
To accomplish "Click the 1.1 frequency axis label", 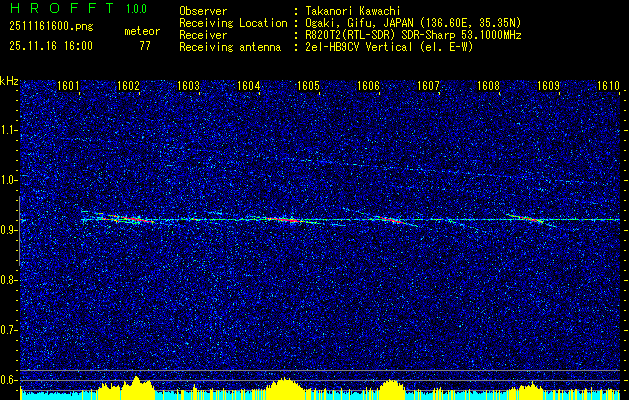I will point(8,130).
